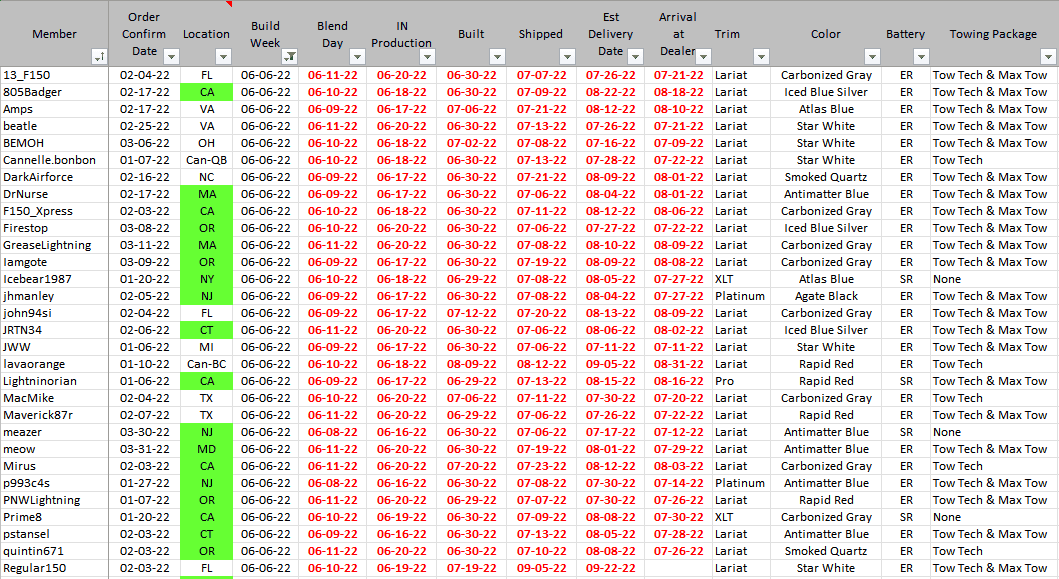This screenshot has height=579, width=1059.
Task: Open the Trim column filter arrow
Action: 760,57
